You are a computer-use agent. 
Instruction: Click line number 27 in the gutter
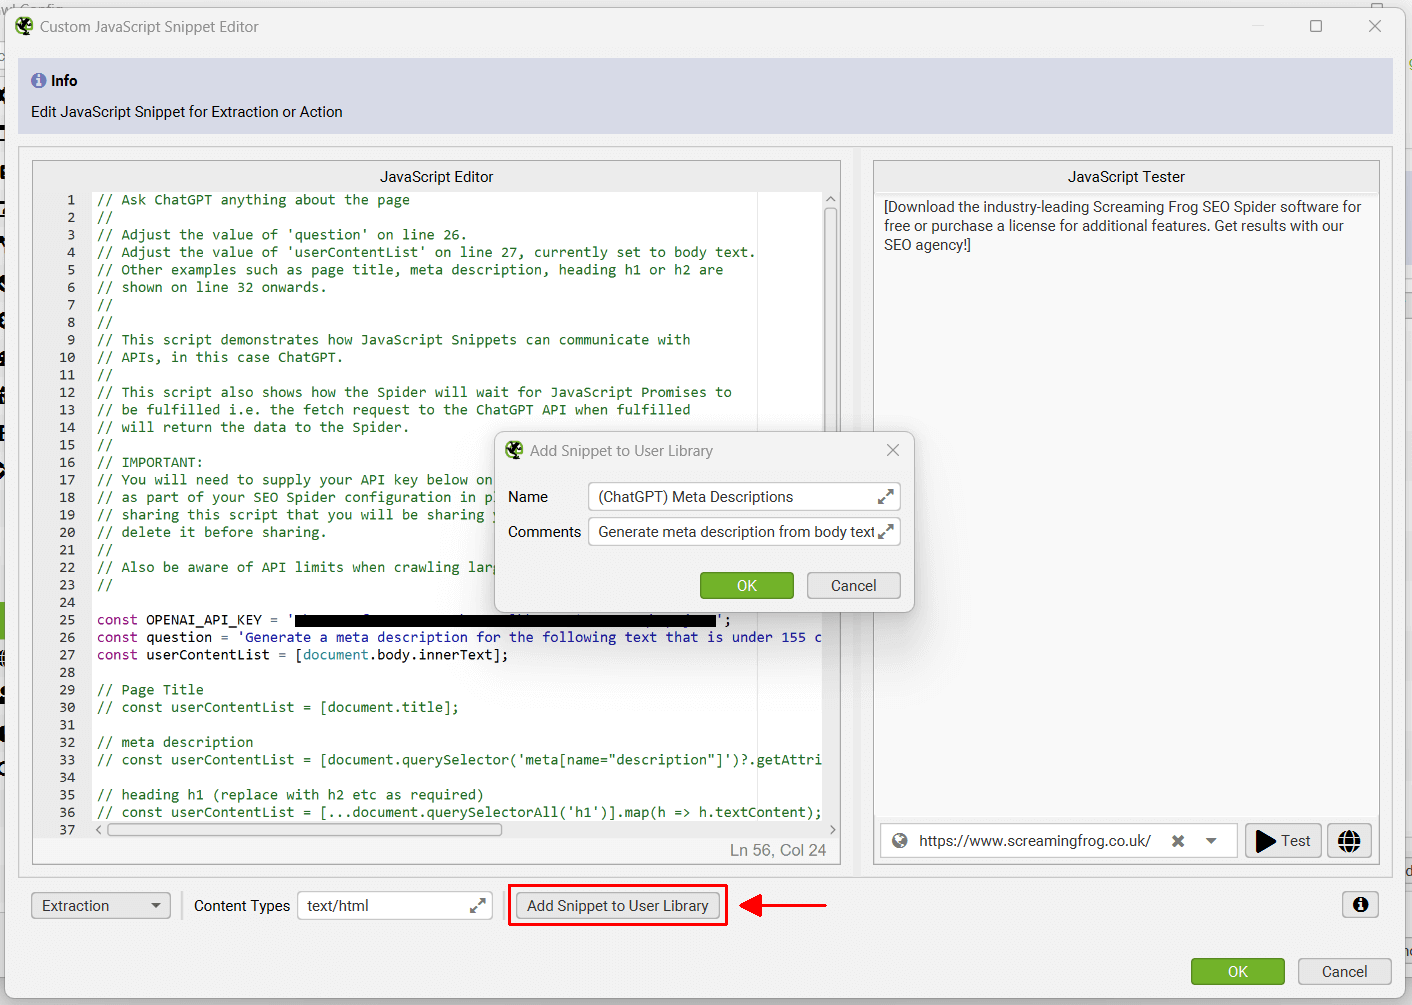pyautogui.click(x=67, y=655)
